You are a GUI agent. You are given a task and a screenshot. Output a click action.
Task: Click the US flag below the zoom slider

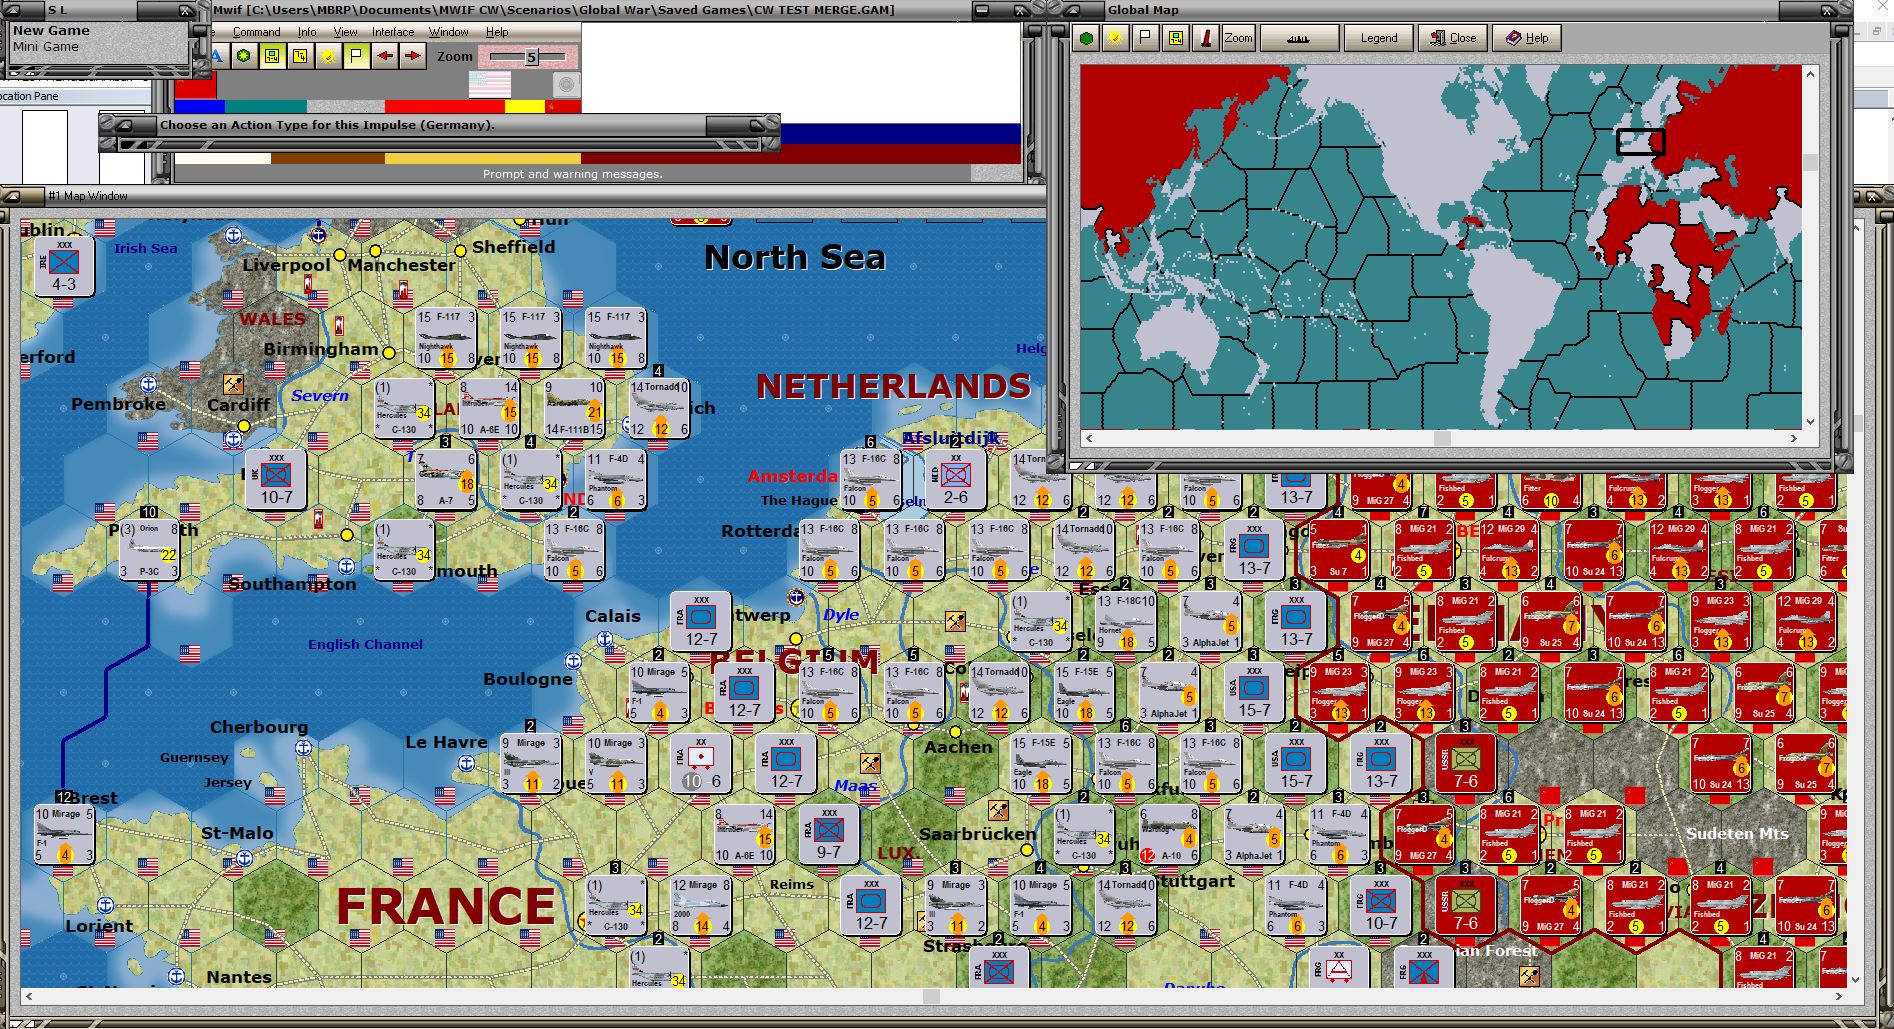(489, 85)
